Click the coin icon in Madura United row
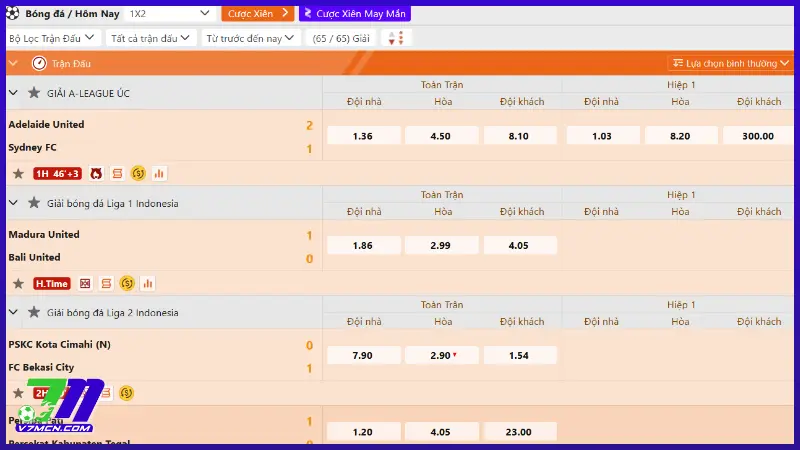The image size is (800, 450). pos(127,283)
